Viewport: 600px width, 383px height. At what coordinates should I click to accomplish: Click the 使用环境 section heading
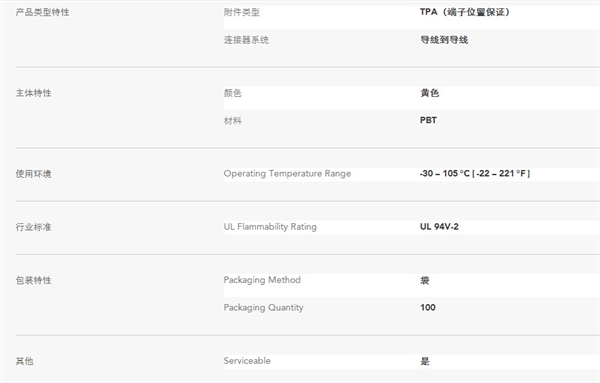(x=33, y=174)
